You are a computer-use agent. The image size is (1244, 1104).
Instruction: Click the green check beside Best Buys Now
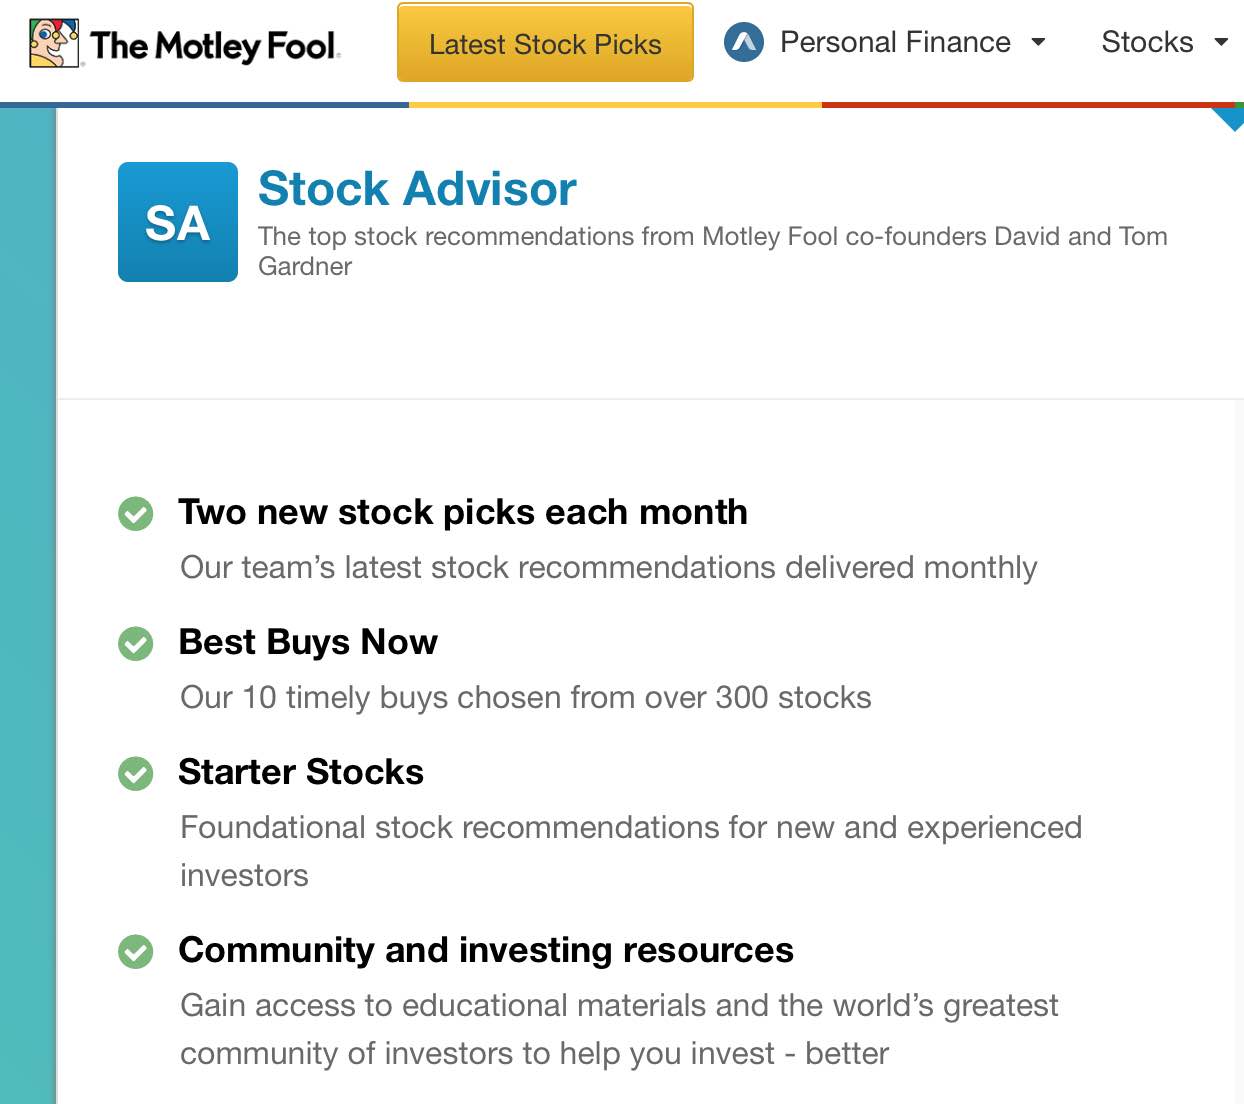point(136,644)
